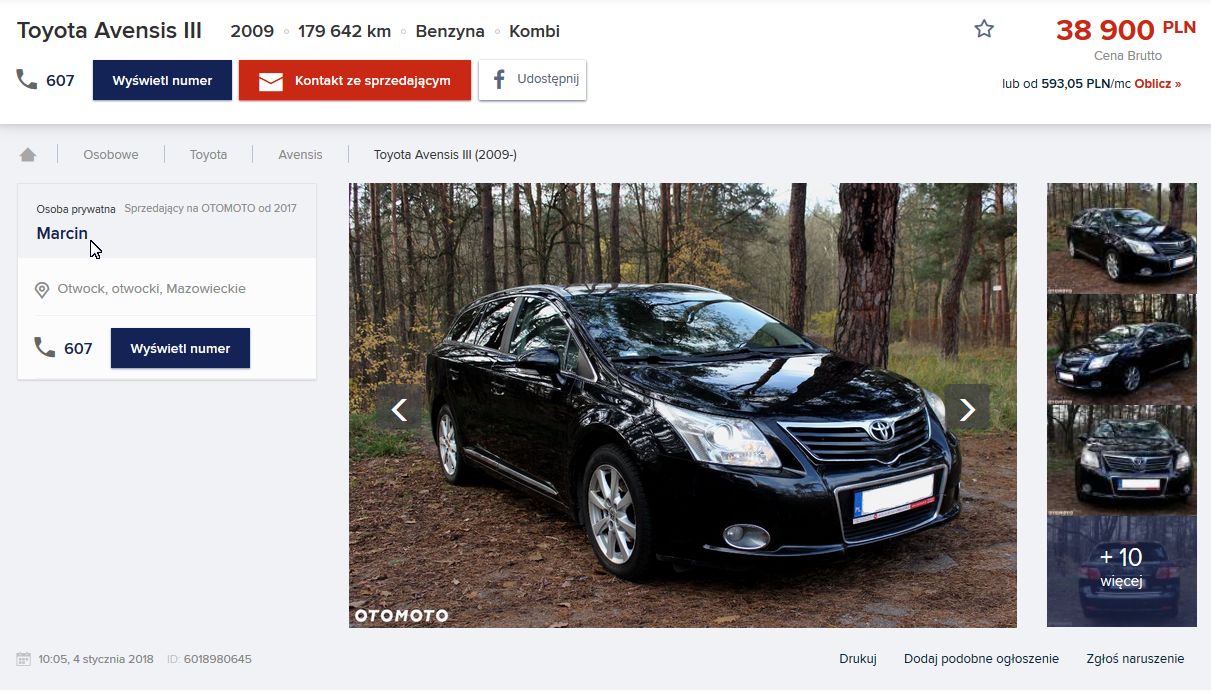Open 'Kontakt ze sprzedającym' message button
Viewport: 1211px width, 699px height.
click(x=354, y=80)
